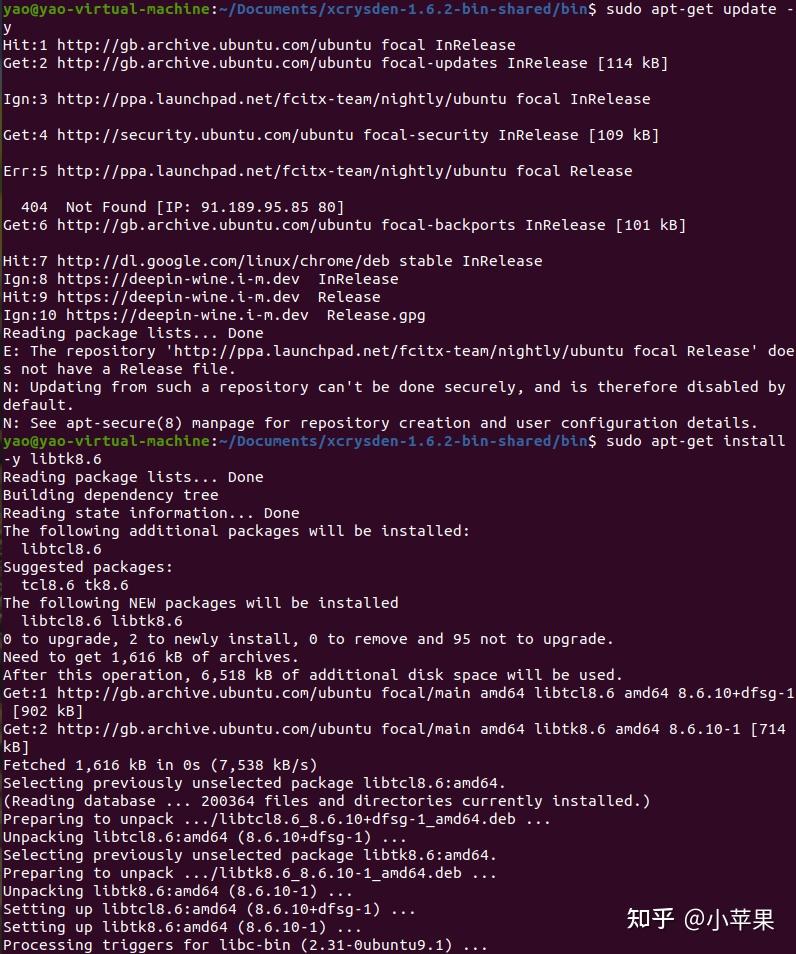Click the 'tcl8.6 tk8.6' suggested packages text
Image resolution: width=796 pixels, height=954 pixels.
pyautogui.click(x=75, y=585)
